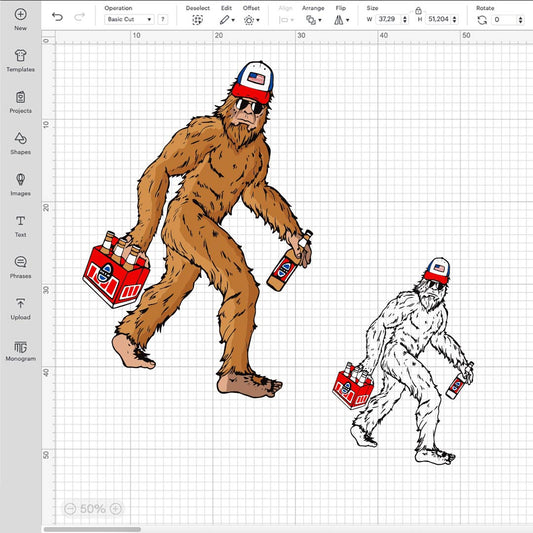Open the Edit pencil menu
Image resolution: width=533 pixels, height=533 pixels.
(227, 20)
